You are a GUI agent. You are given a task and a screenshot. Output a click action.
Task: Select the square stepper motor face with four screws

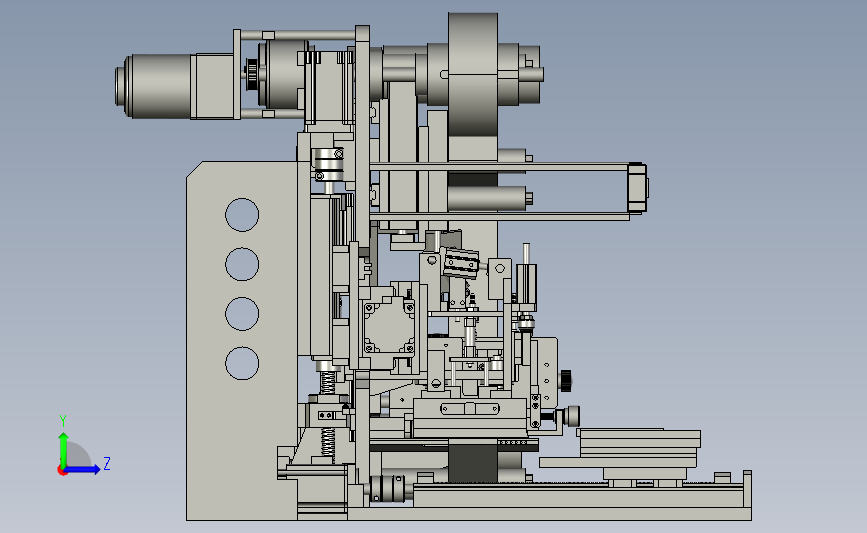(389, 326)
